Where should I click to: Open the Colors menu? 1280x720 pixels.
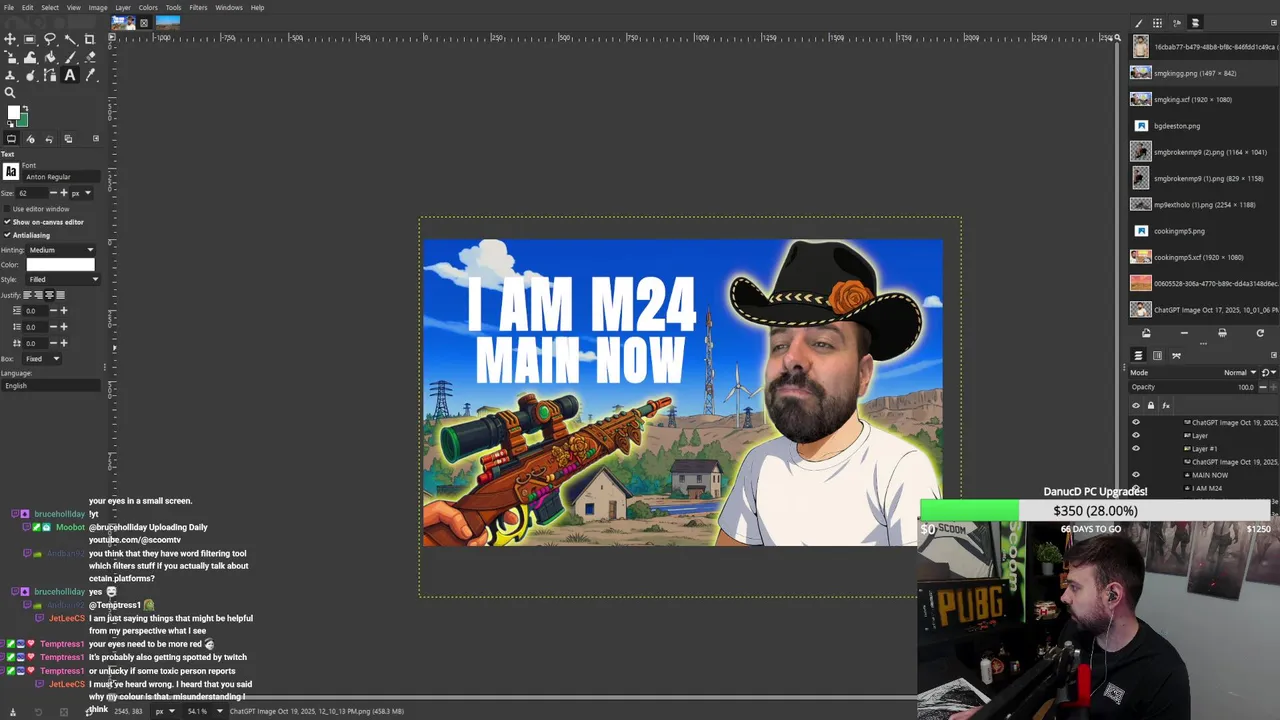click(x=148, y=7)
